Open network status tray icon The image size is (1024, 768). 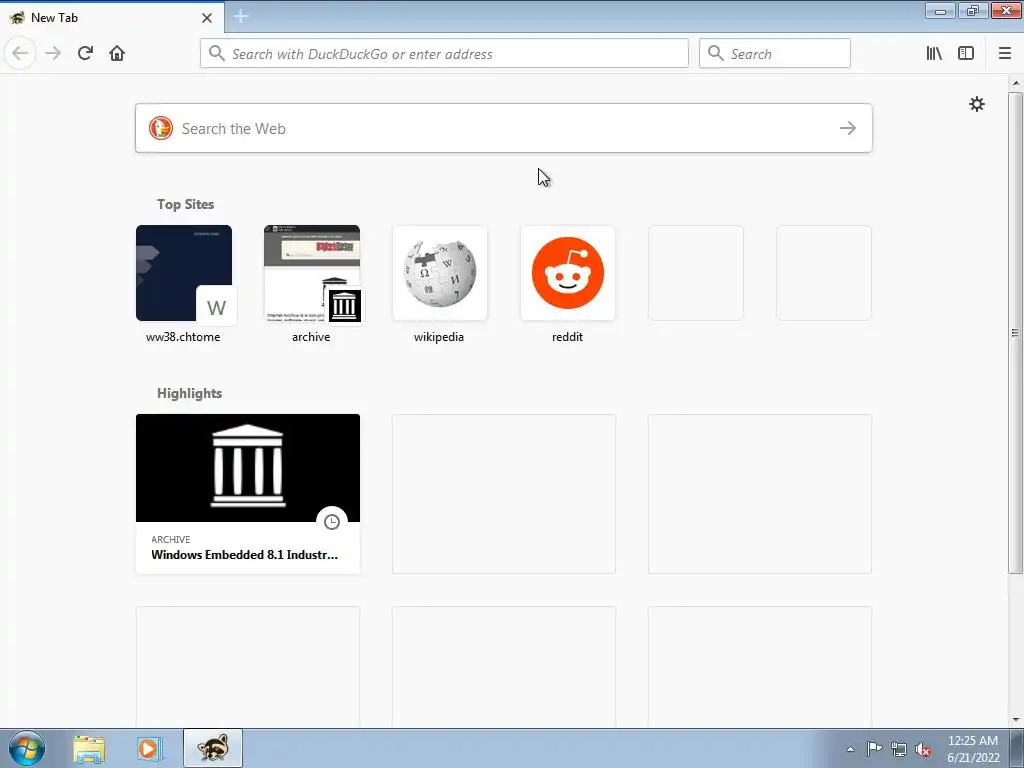(x=899, y=750)
